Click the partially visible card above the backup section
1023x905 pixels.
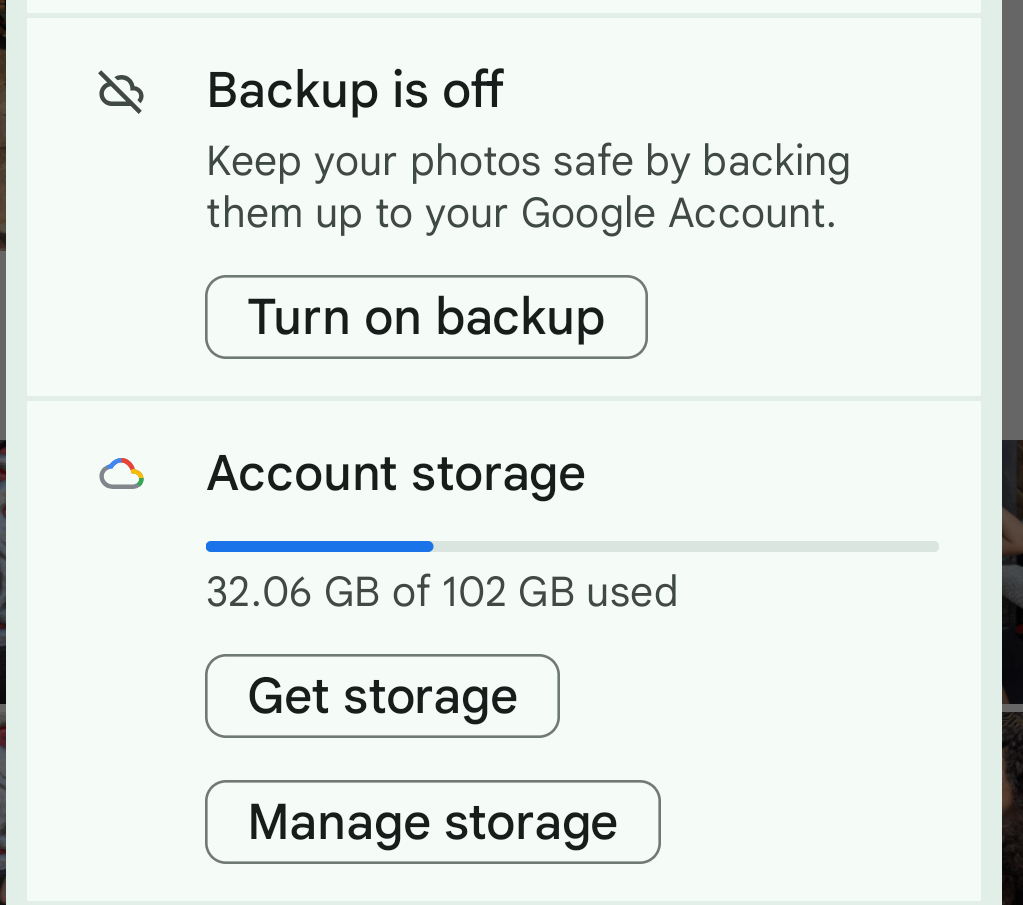tap(500, 8)
